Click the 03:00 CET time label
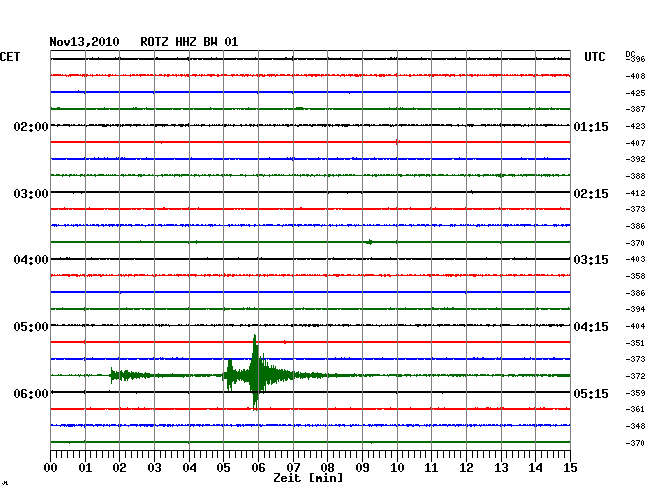 point(31,194)
